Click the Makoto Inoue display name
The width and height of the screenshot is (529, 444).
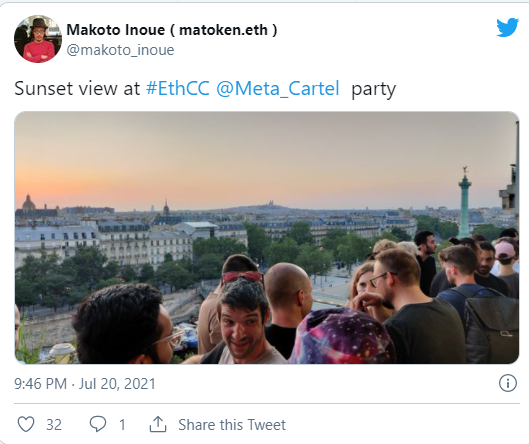[116, 30]
